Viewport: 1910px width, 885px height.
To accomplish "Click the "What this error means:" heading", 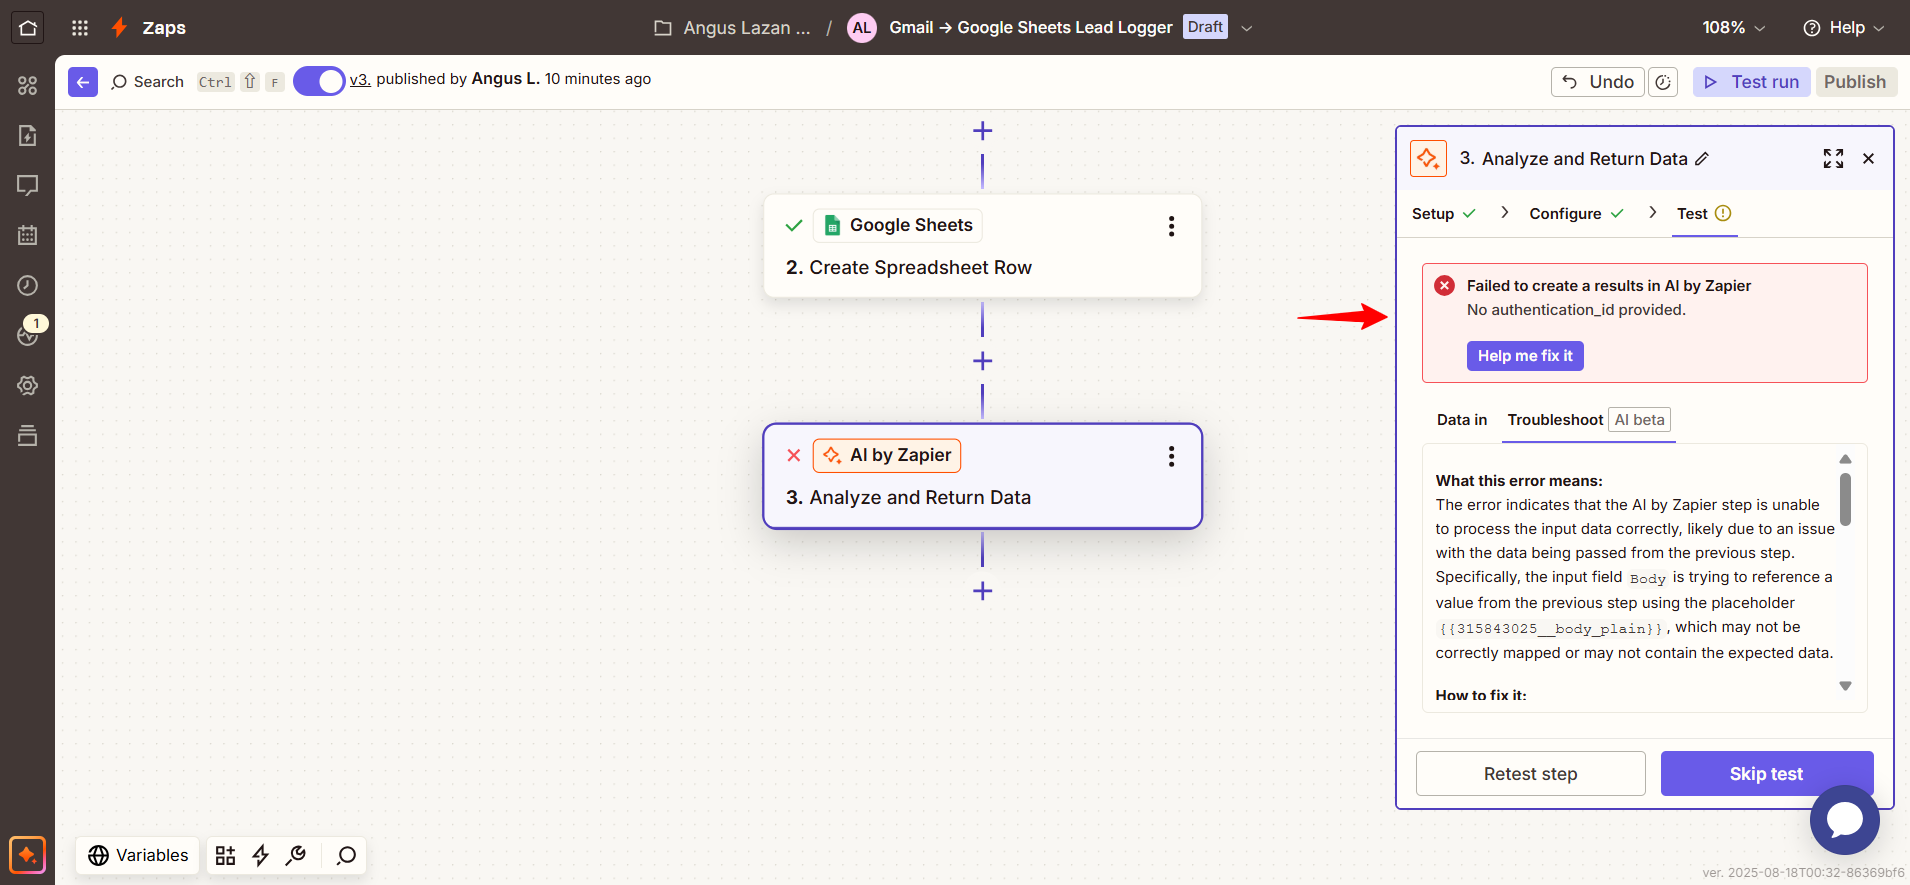I will [1519, 481].
